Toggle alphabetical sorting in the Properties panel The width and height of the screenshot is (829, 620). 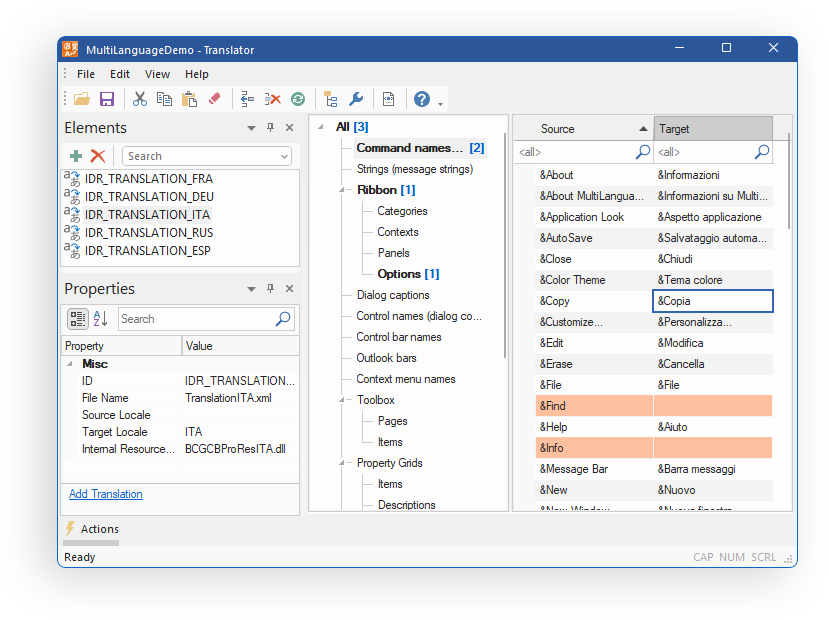click(100, 318)
